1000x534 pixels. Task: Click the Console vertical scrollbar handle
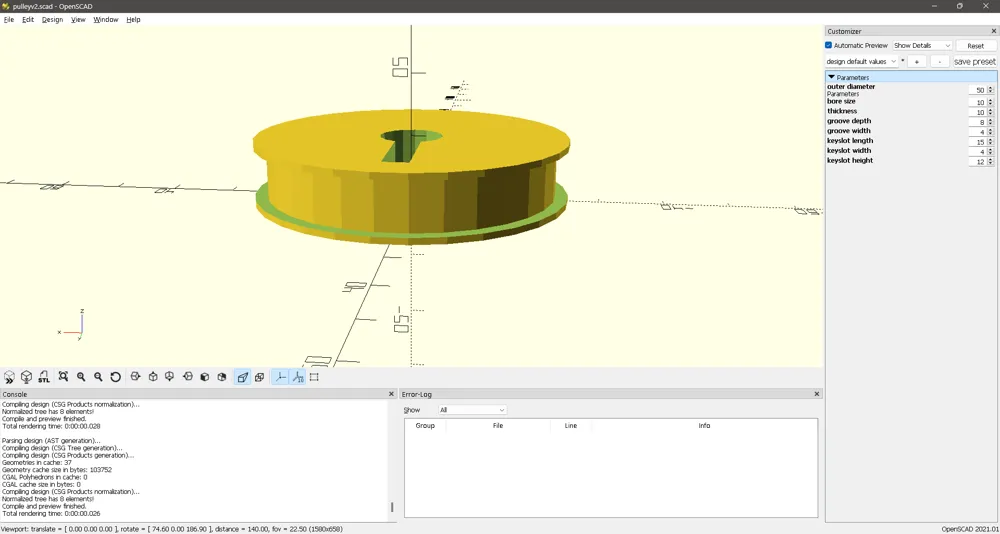[x=392, y=507]
